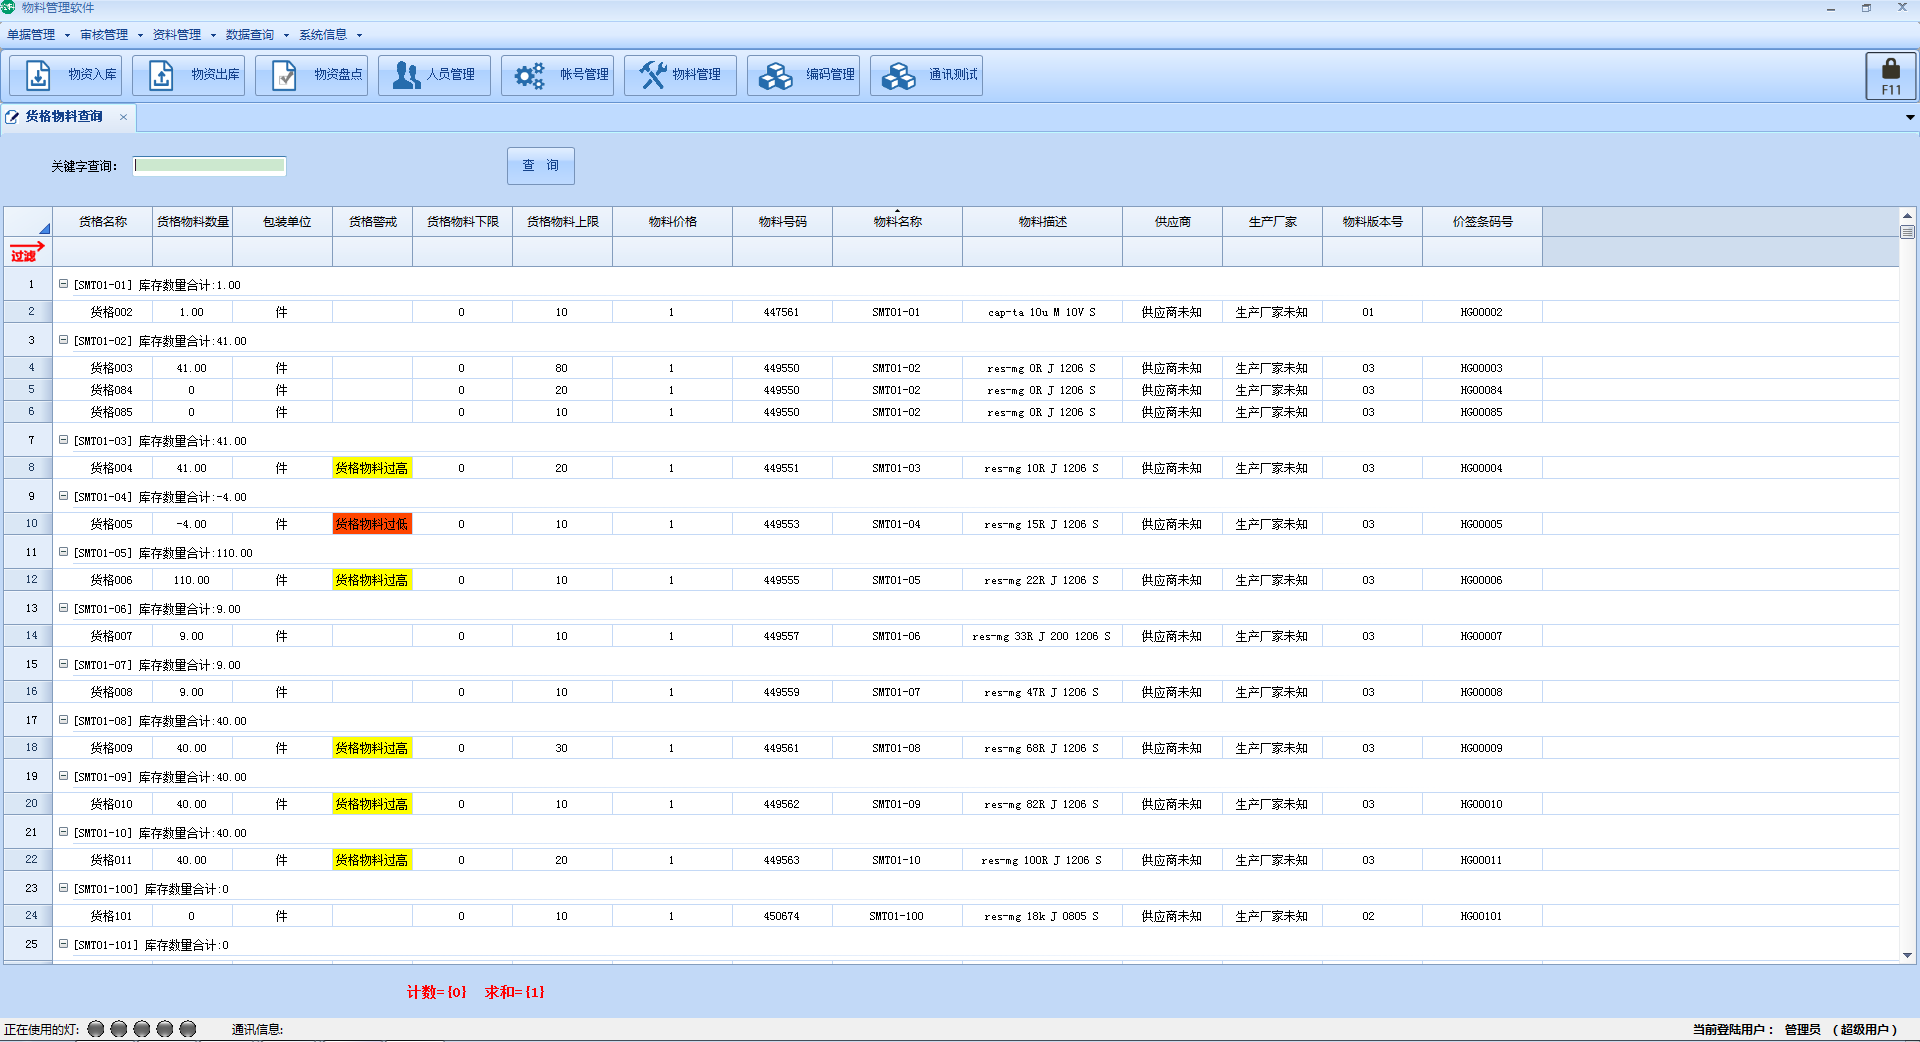This screenshot has width=1920, height=1042.
Task: Close the 货格物料查询 tab
Action: 124,117
